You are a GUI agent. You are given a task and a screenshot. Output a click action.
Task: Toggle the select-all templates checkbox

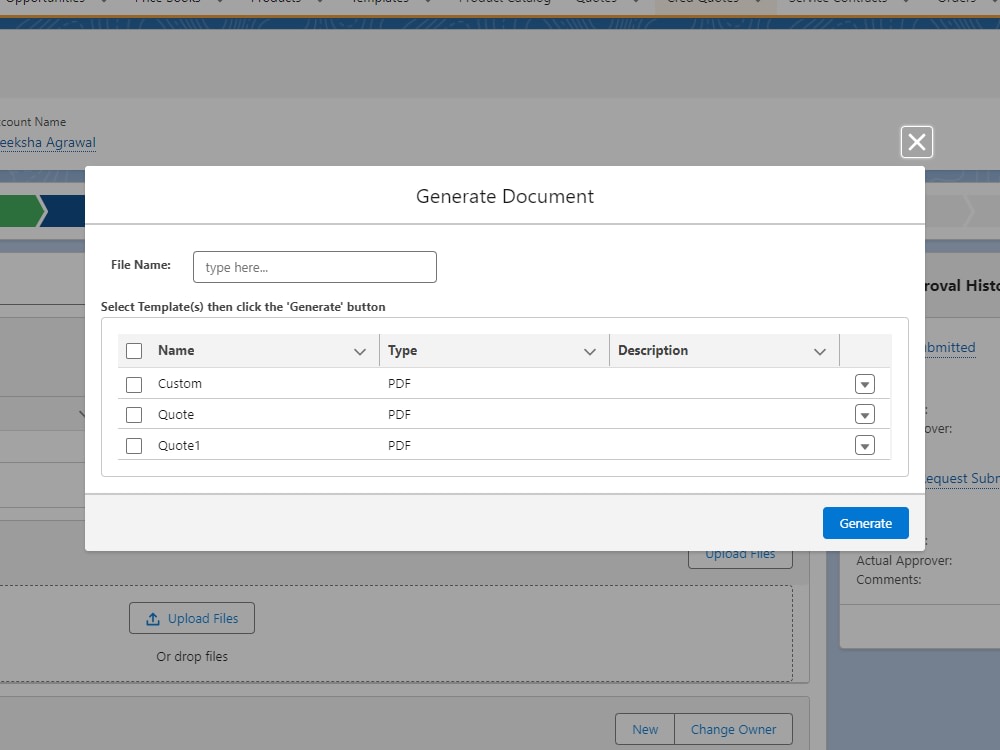pyautogui.click(x=134, y=351)
